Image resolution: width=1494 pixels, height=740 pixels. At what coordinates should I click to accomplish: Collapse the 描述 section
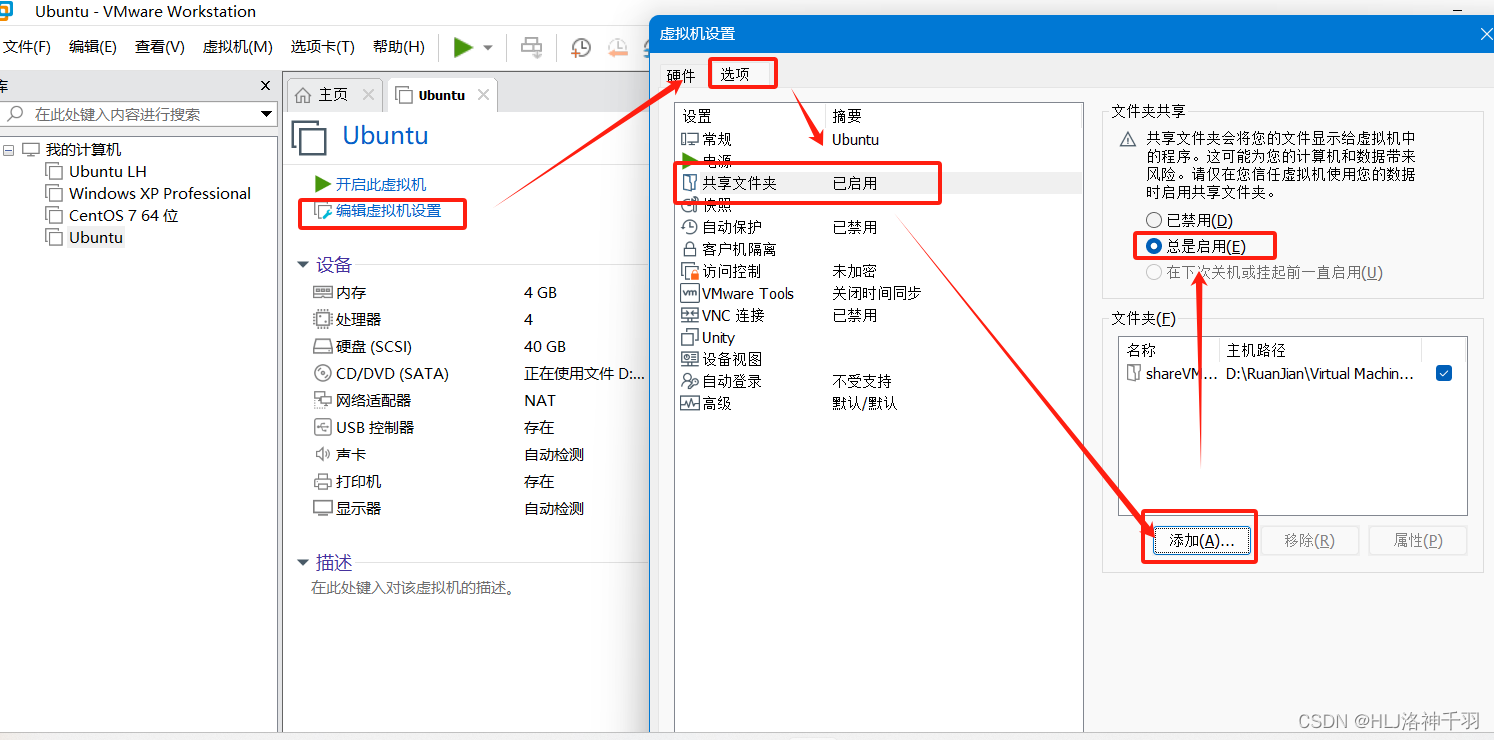[x=302, y=563]
